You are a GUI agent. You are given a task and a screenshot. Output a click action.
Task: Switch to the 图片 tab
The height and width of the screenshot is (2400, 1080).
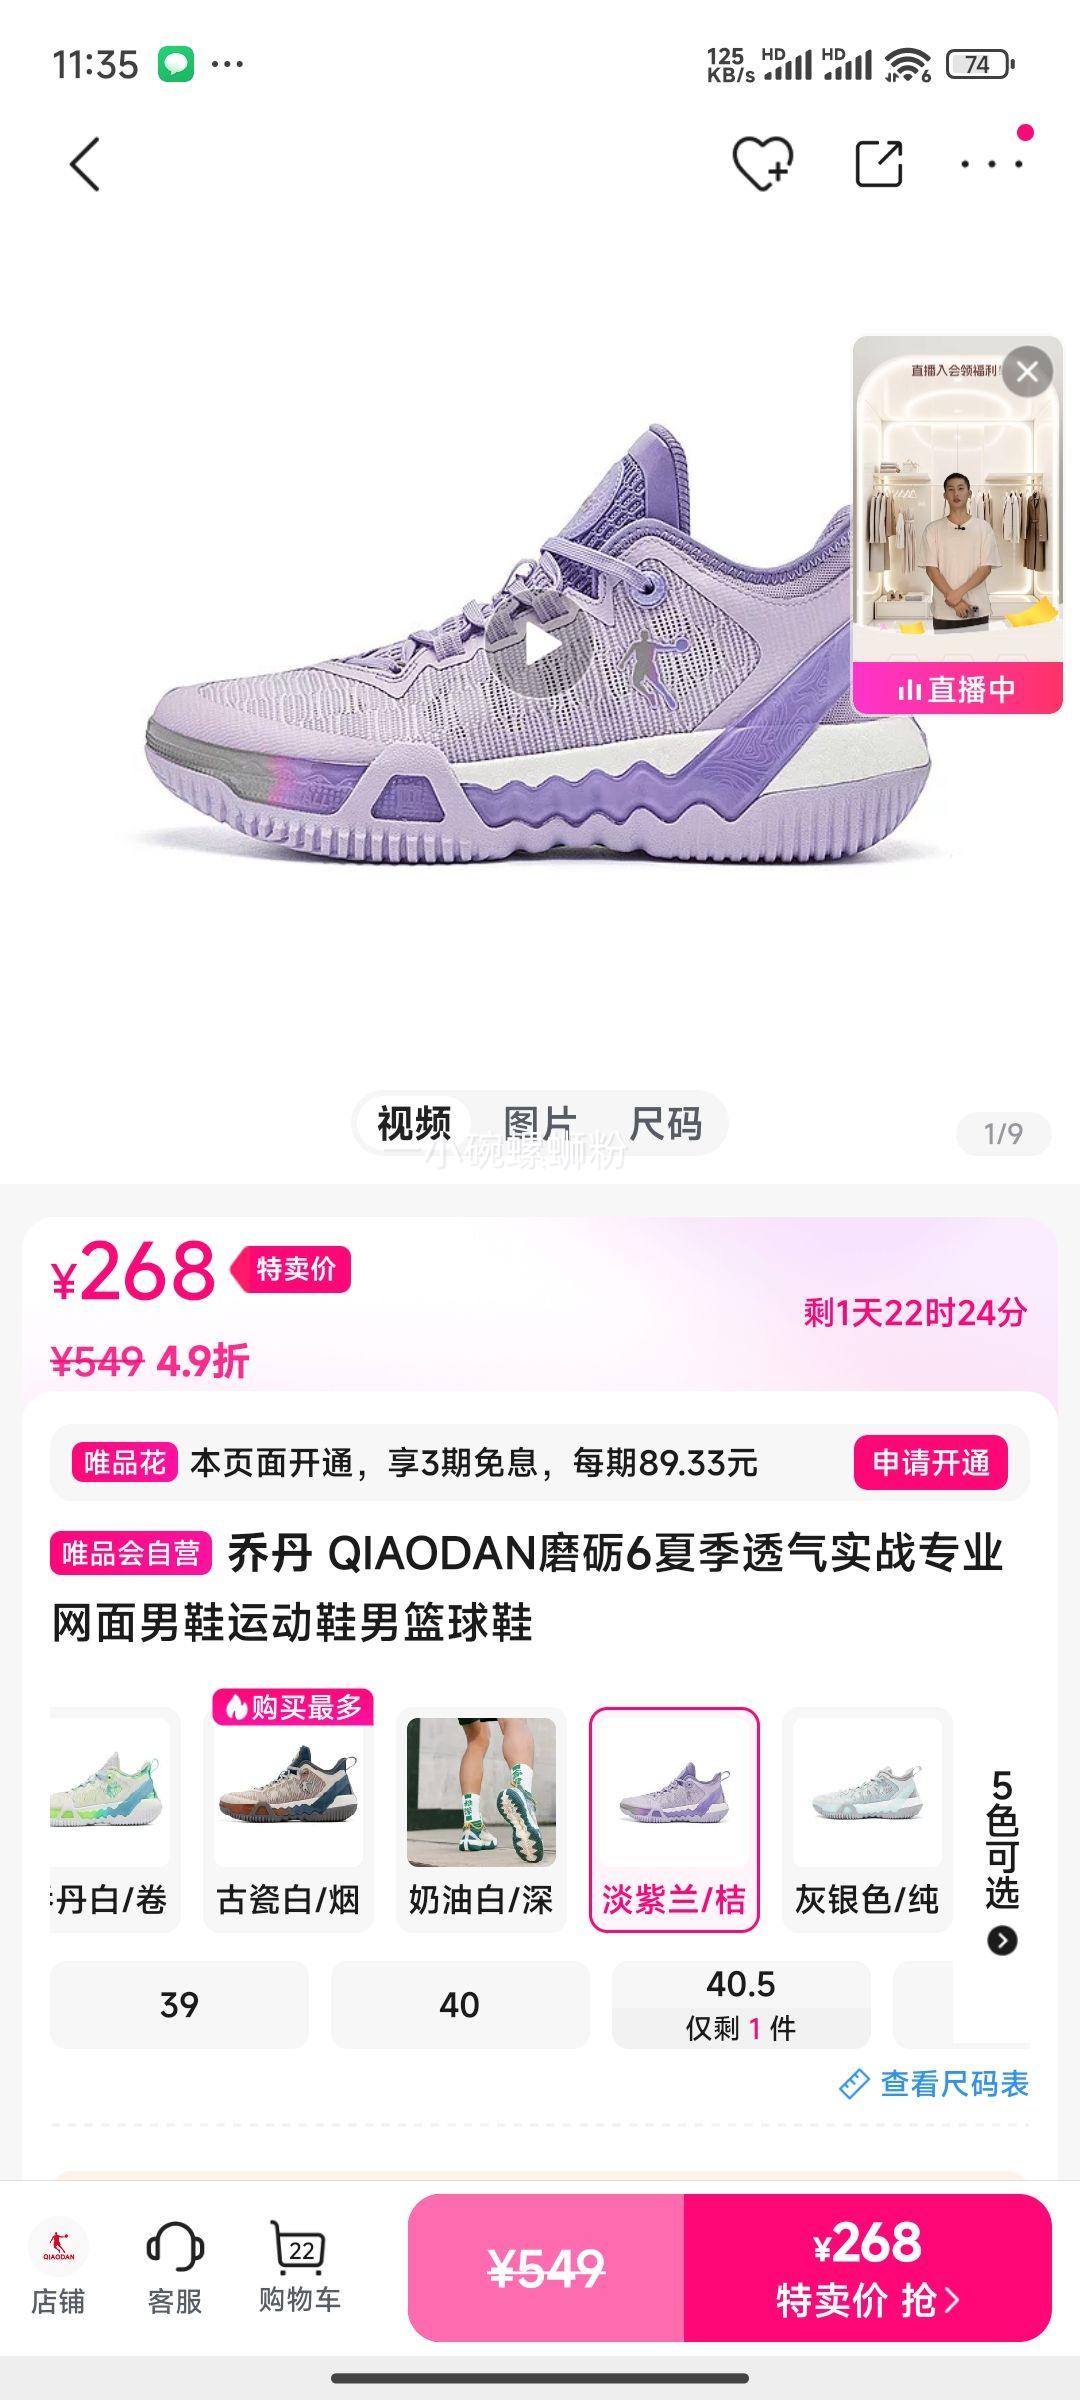click(x=540, y=1123)
